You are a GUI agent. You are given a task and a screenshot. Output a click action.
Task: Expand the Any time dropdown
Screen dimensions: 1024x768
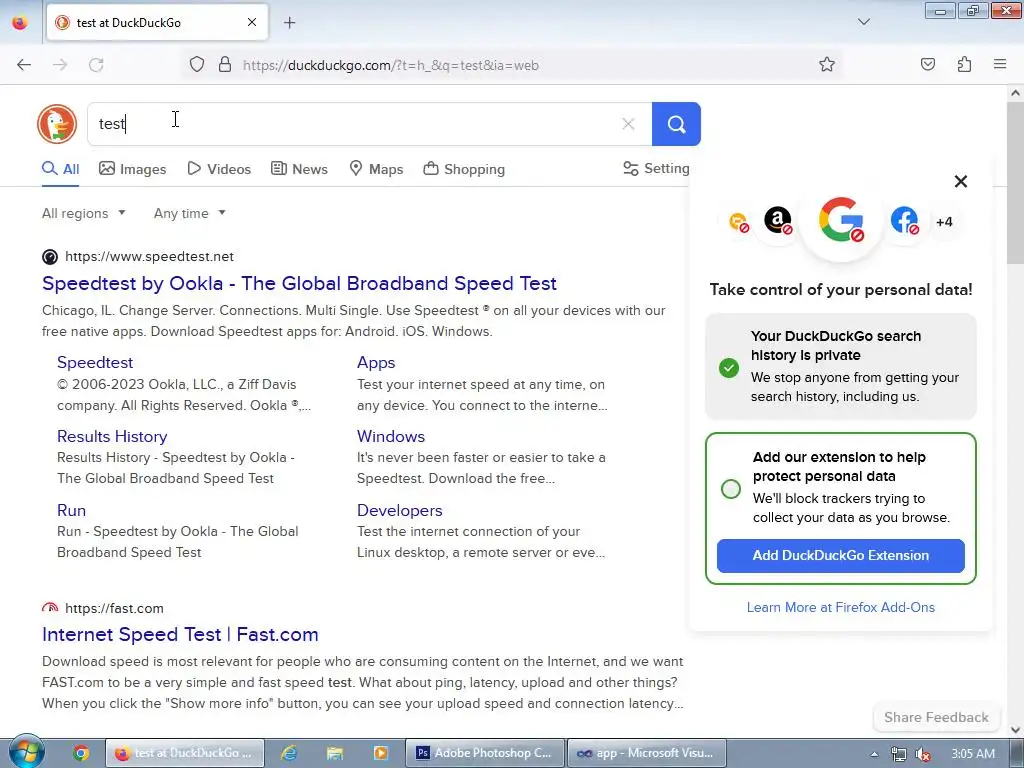(x=189, y=214)
